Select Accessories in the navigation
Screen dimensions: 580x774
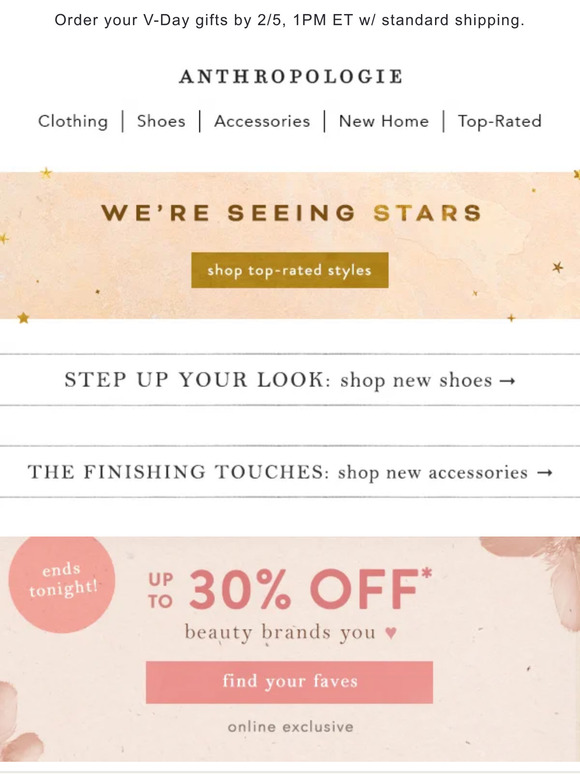pos(262,121)
